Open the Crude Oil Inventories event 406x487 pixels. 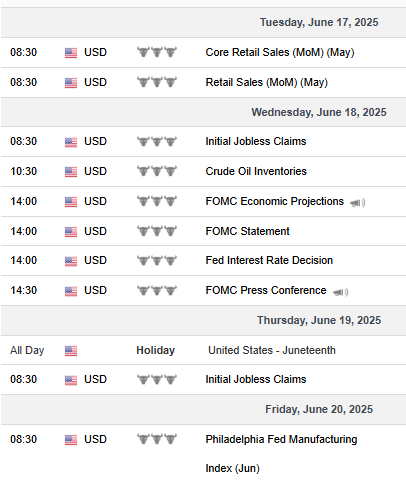coord(256,171)
